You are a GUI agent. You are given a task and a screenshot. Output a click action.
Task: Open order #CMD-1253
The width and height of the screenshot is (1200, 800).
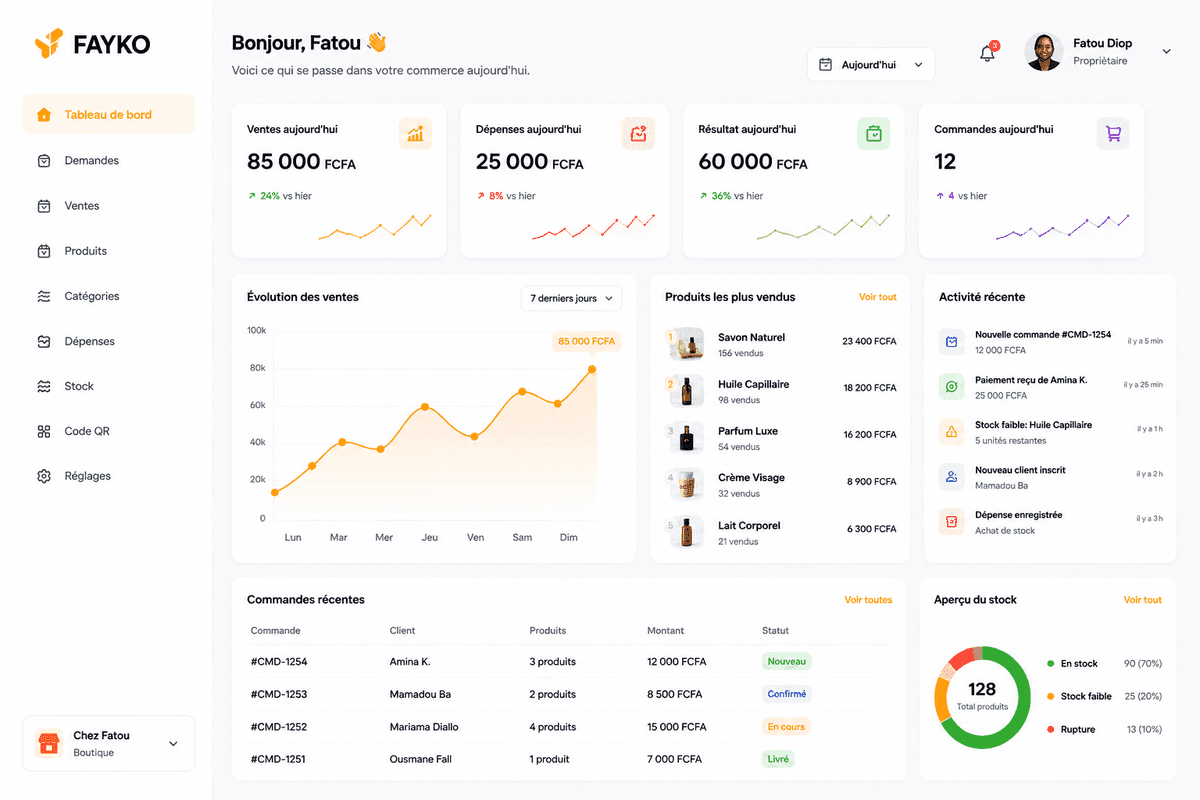click(279, 694)
